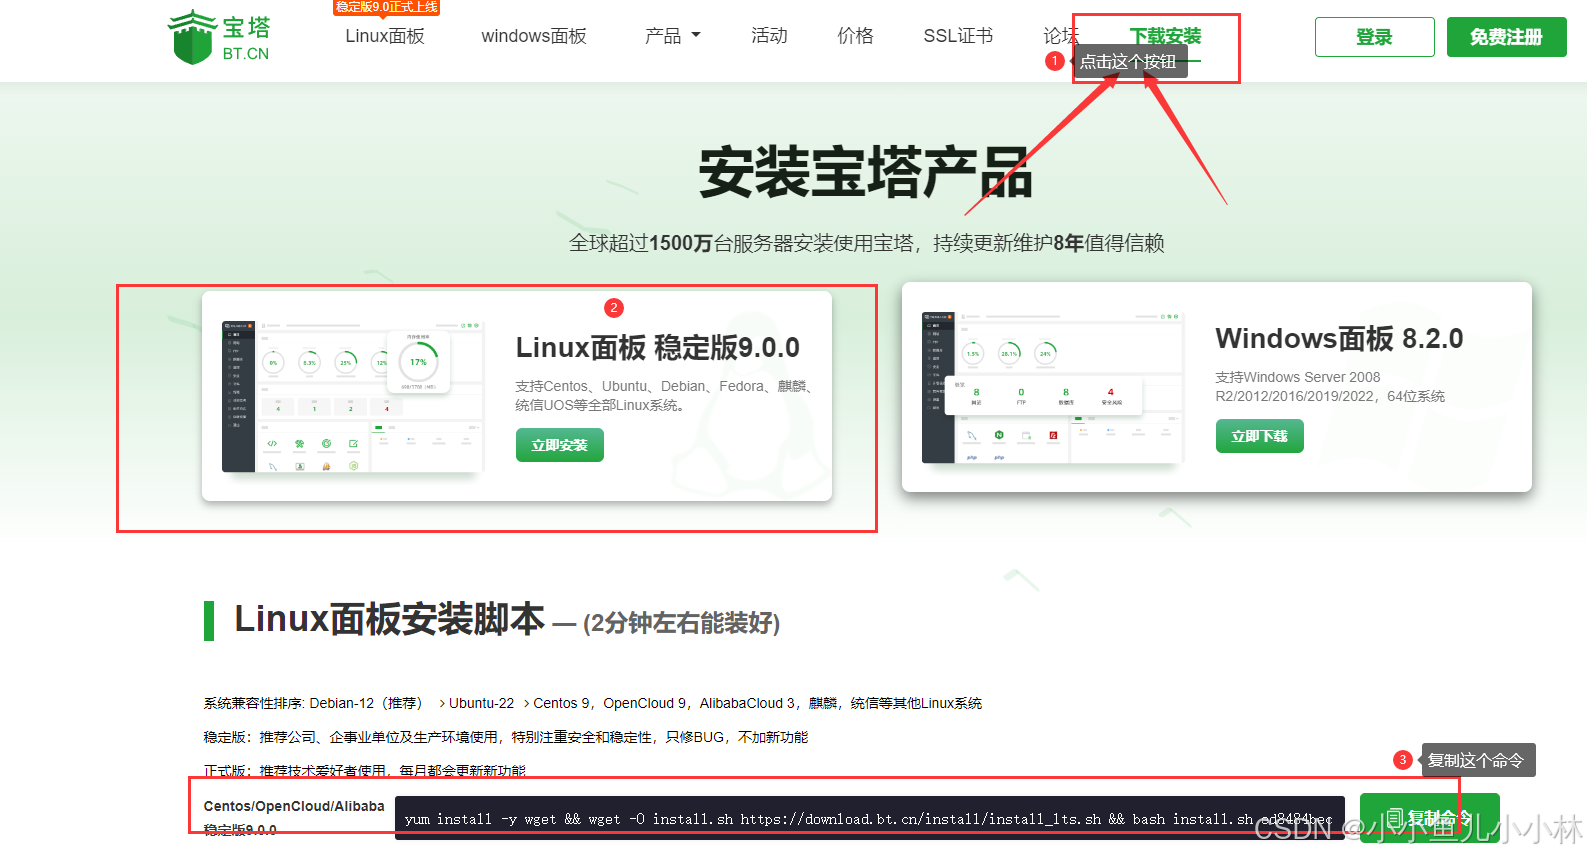Open the Linux panel dashboard preview image
Viewport: 1587px width, 857px height.
click(x=352, y=396)
